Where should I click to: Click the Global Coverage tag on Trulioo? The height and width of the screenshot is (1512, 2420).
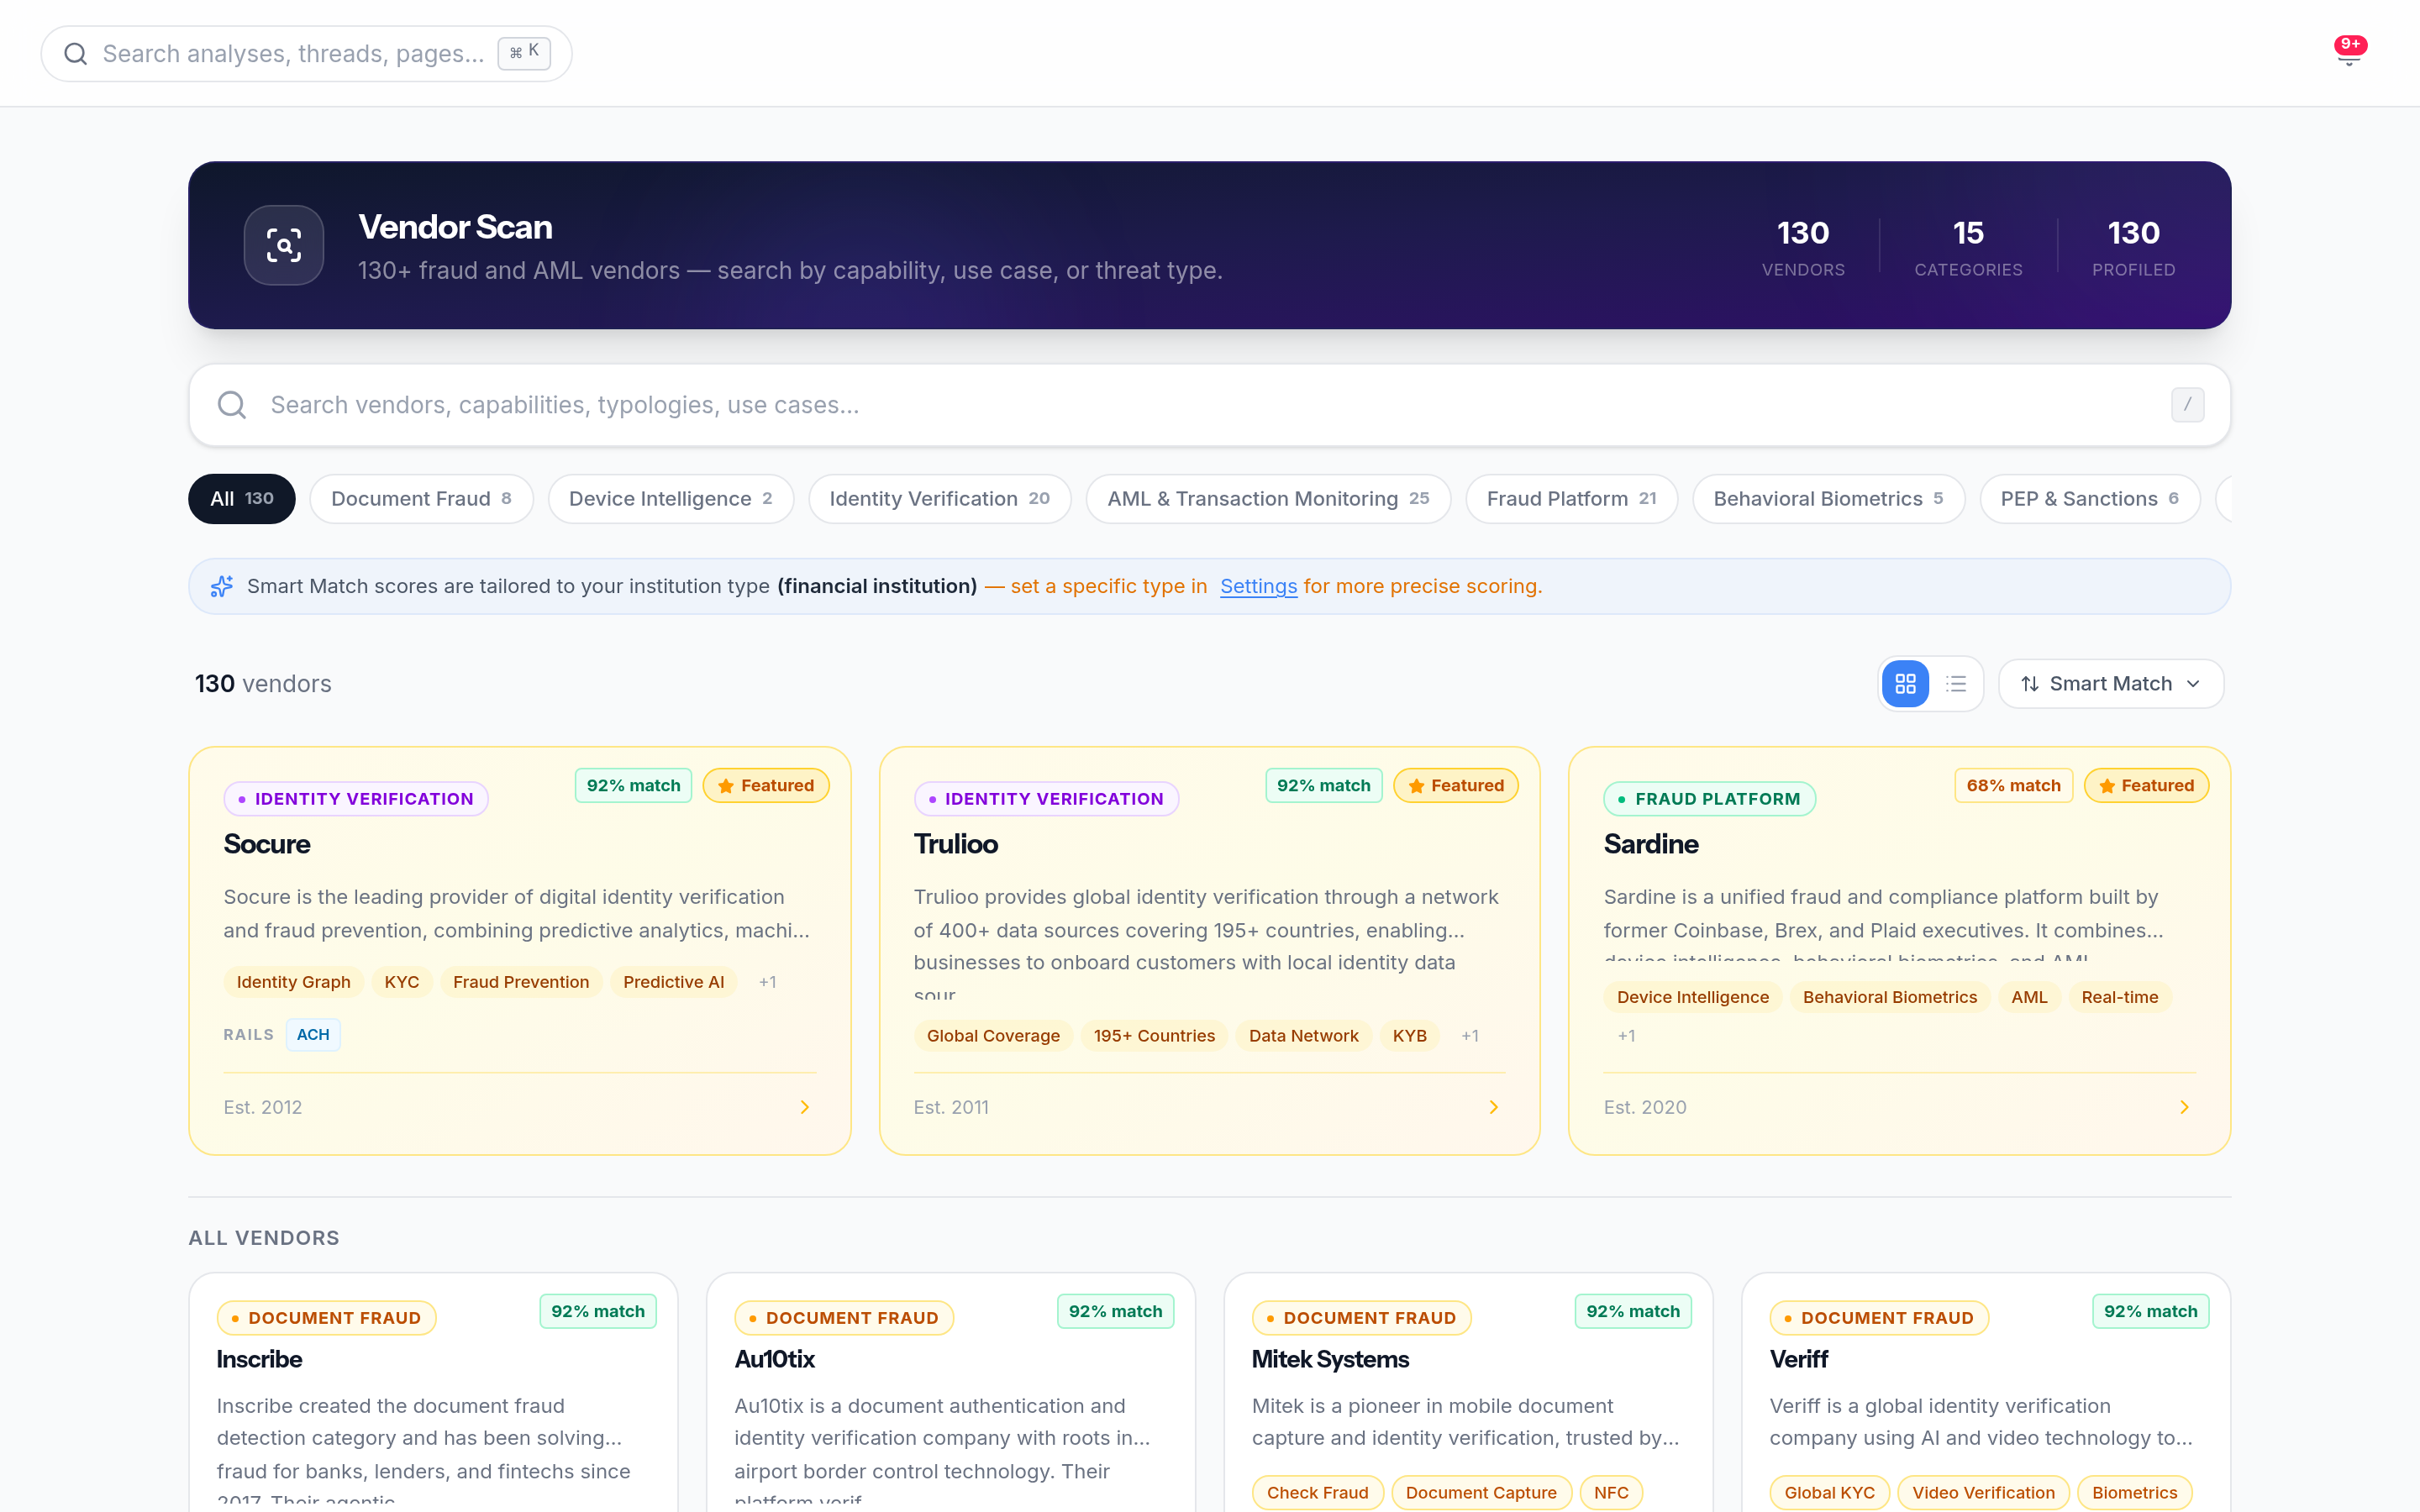point(993,1036)
